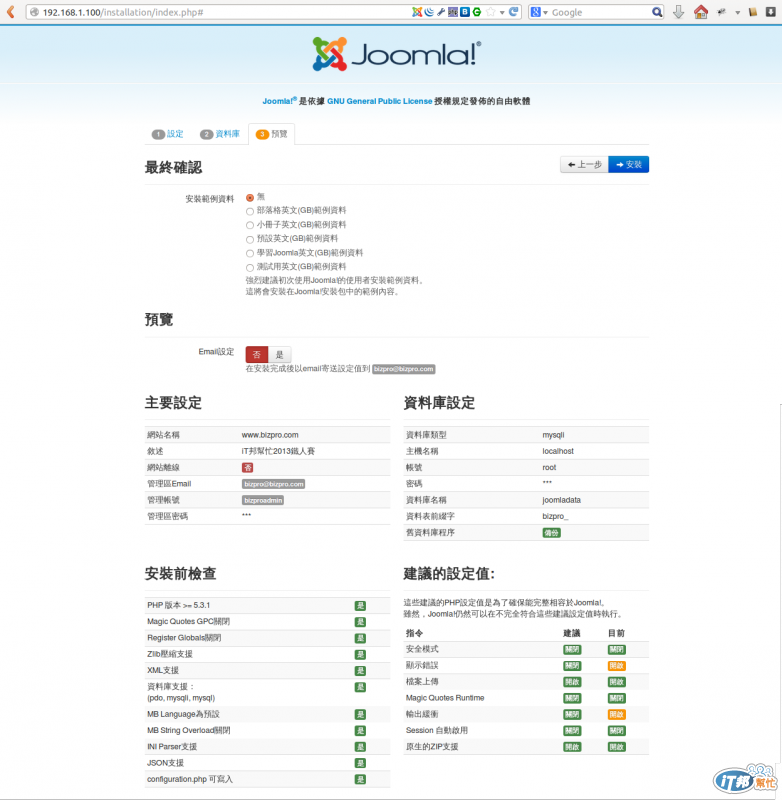Click the root database account value

(x=549, y=467)
